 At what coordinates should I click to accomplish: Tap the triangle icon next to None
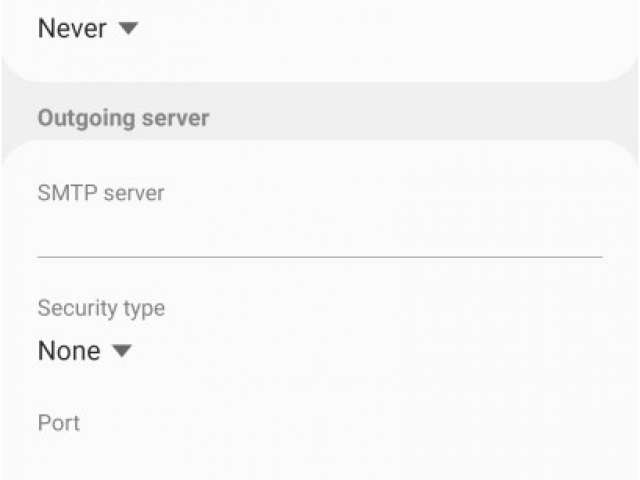click(122, 351)
